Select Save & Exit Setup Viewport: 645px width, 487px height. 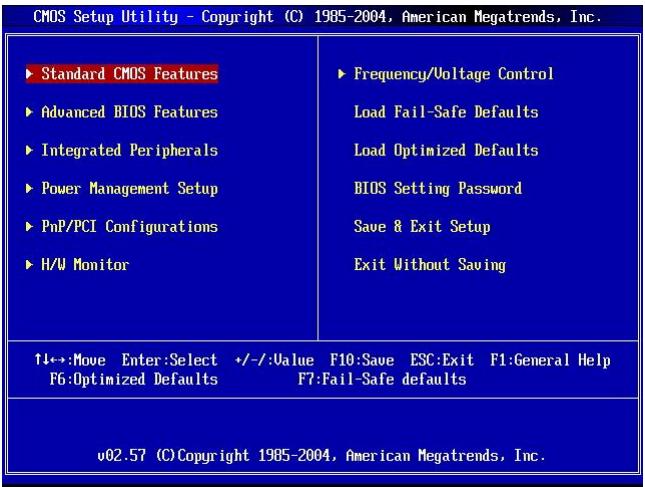click(422, 227)
